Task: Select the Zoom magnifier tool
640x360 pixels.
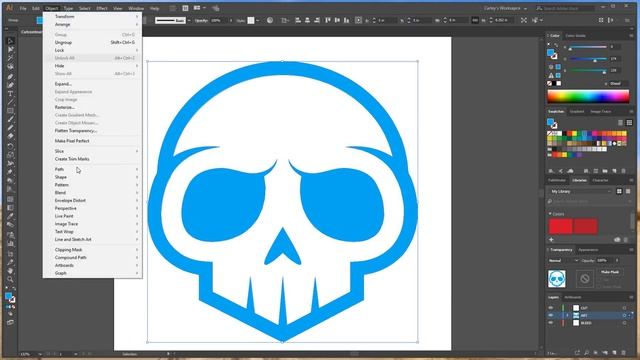Action: click(x=10, y=279)
